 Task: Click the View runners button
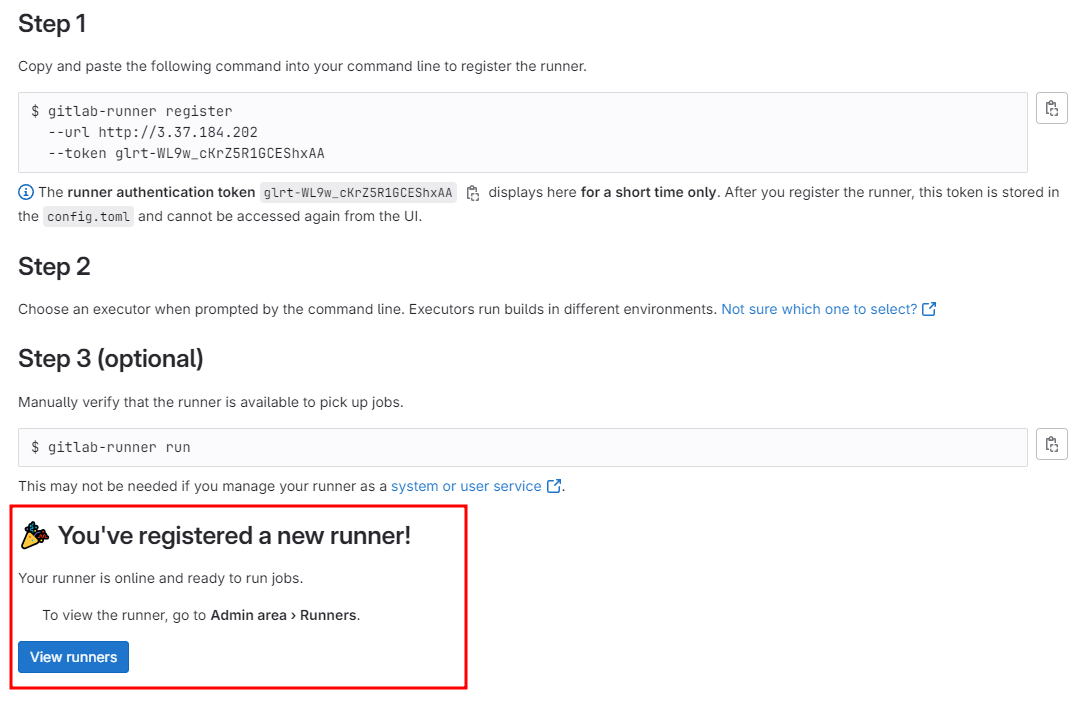74,657
